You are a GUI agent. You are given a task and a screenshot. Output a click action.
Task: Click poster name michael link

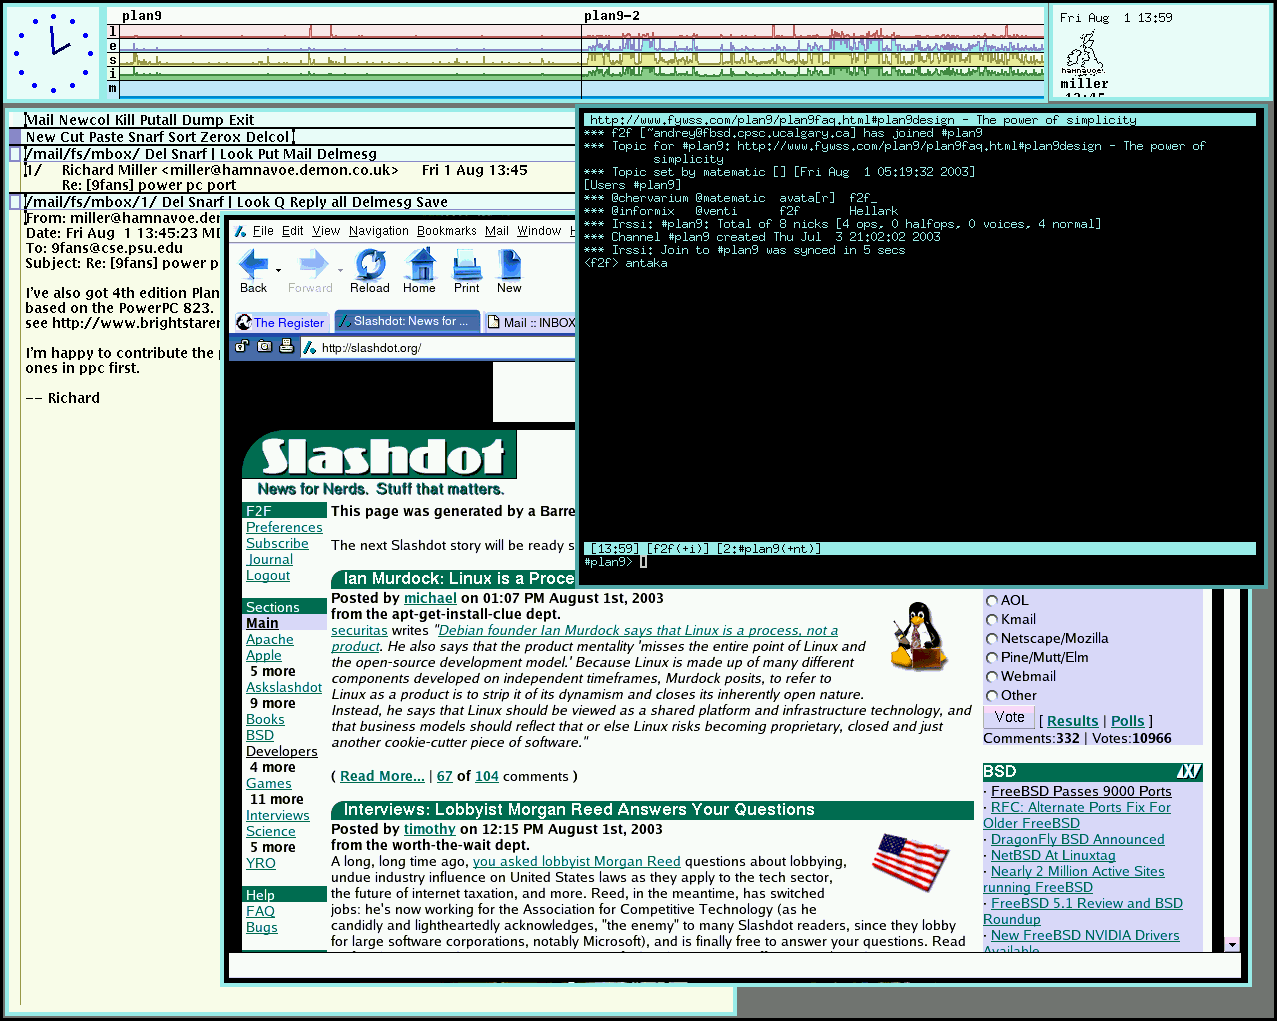point(430,598)
